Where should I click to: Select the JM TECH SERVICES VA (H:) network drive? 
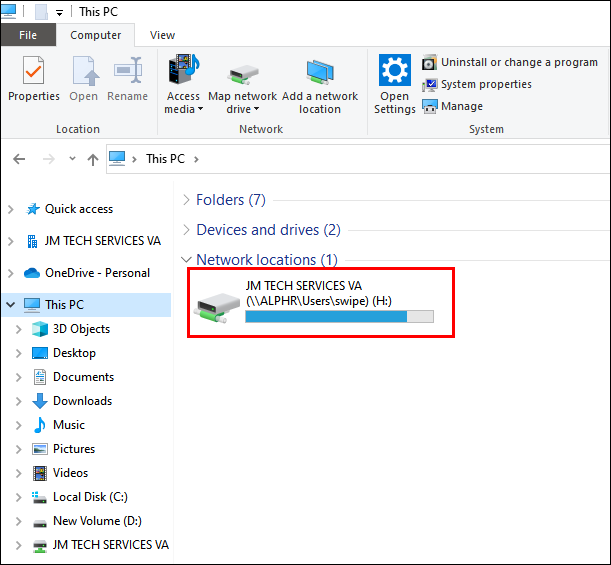click(321, 302)
